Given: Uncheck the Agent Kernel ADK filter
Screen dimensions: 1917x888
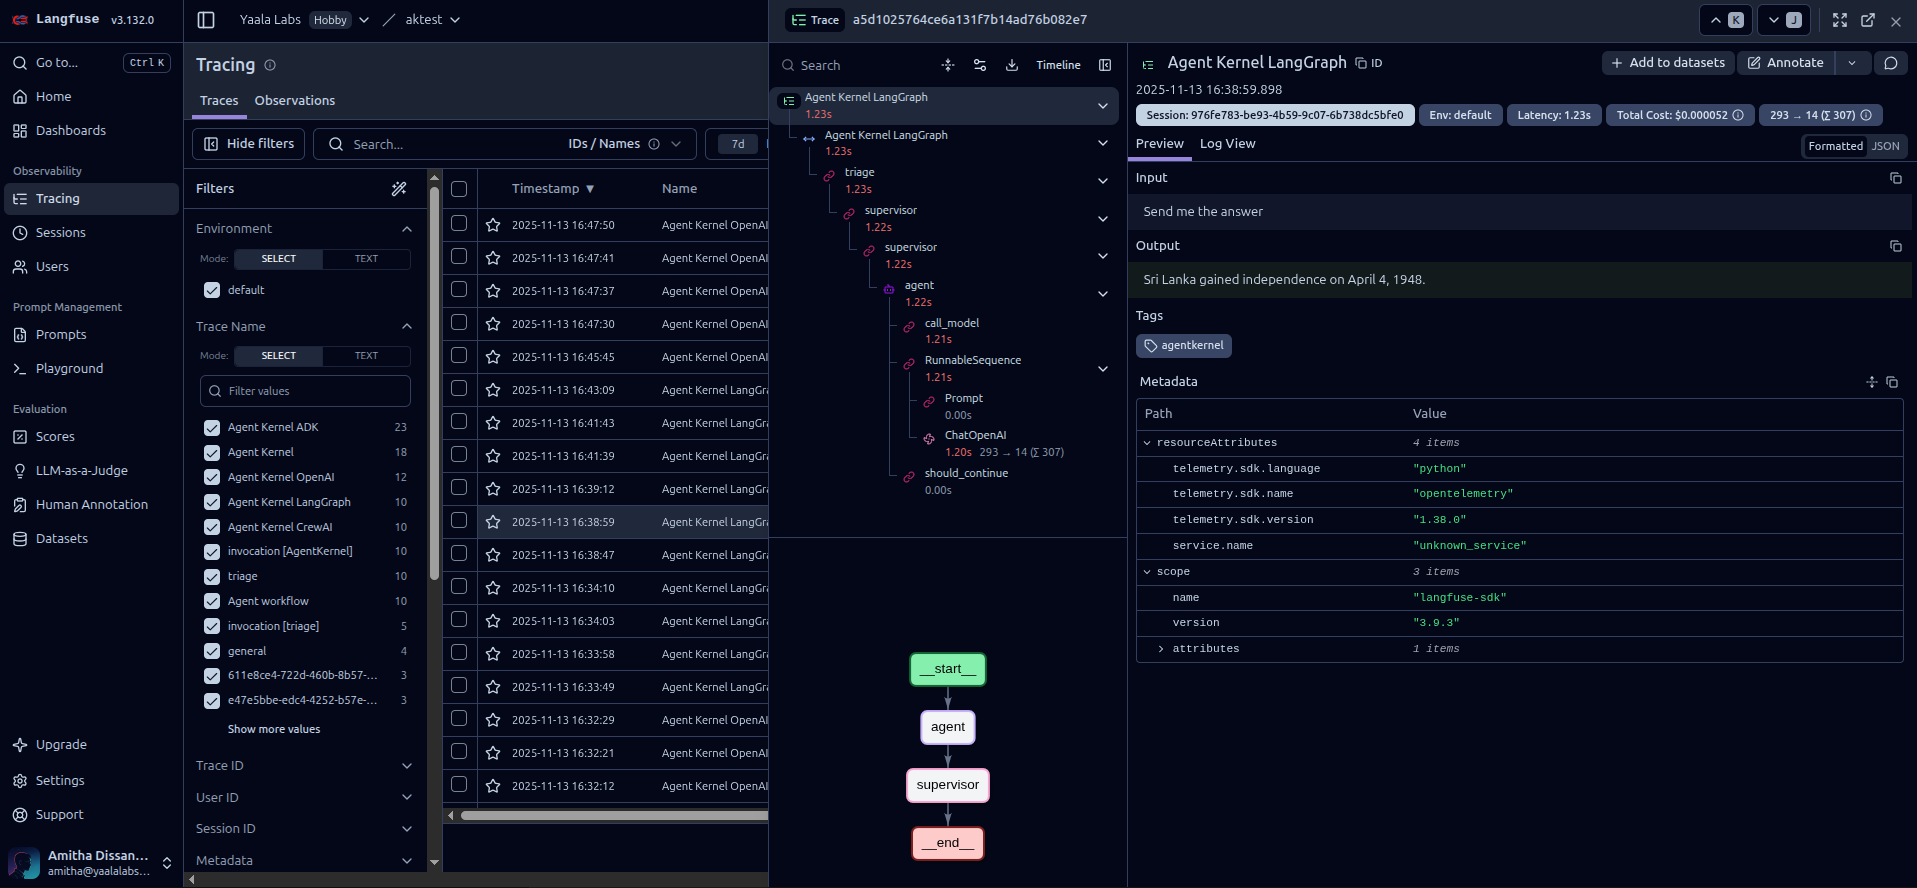Looking at the screenshot, I should point(212,427).
